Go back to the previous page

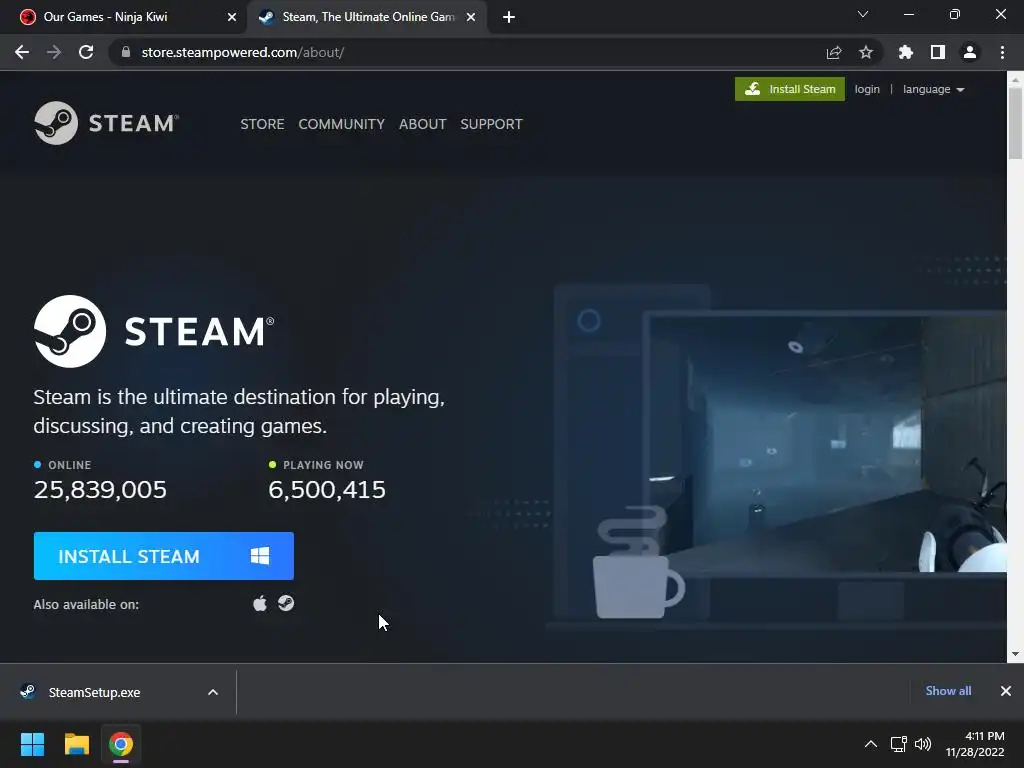pos(22,52)
